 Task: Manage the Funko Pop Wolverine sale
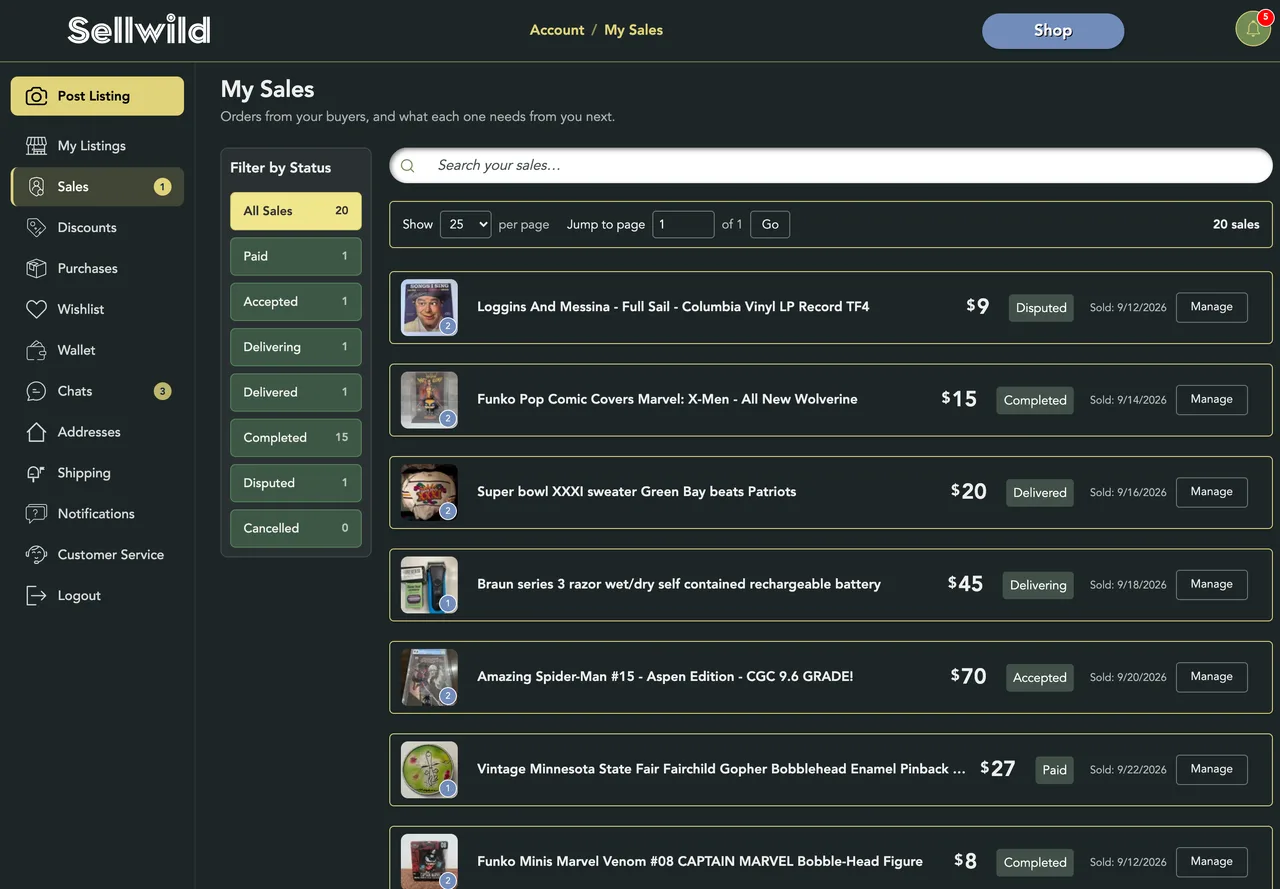coord(1212,400)
